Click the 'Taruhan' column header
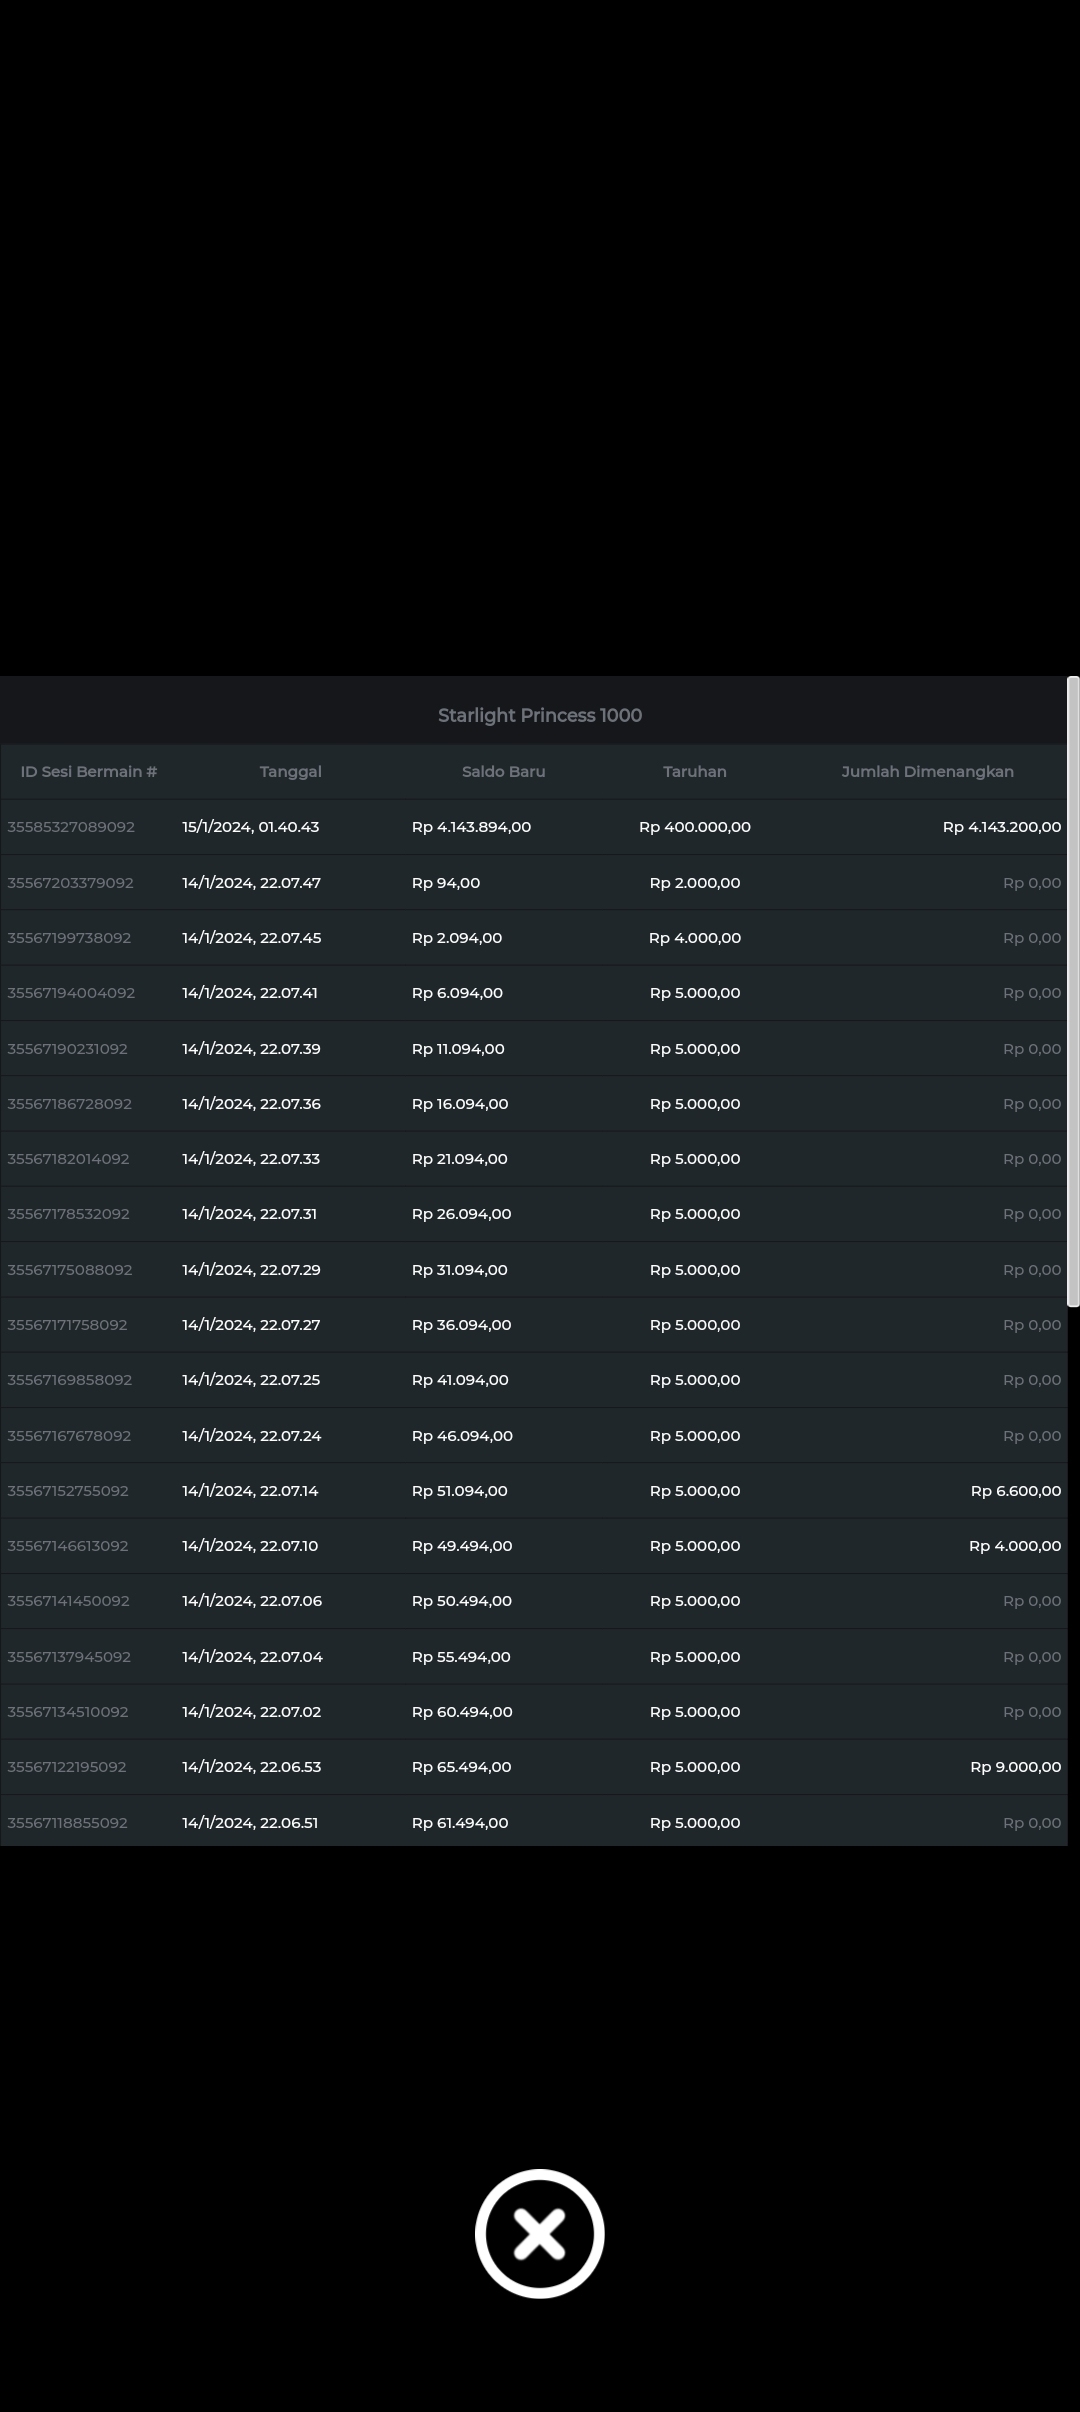 pyautogui.click(x=694, y=771)
